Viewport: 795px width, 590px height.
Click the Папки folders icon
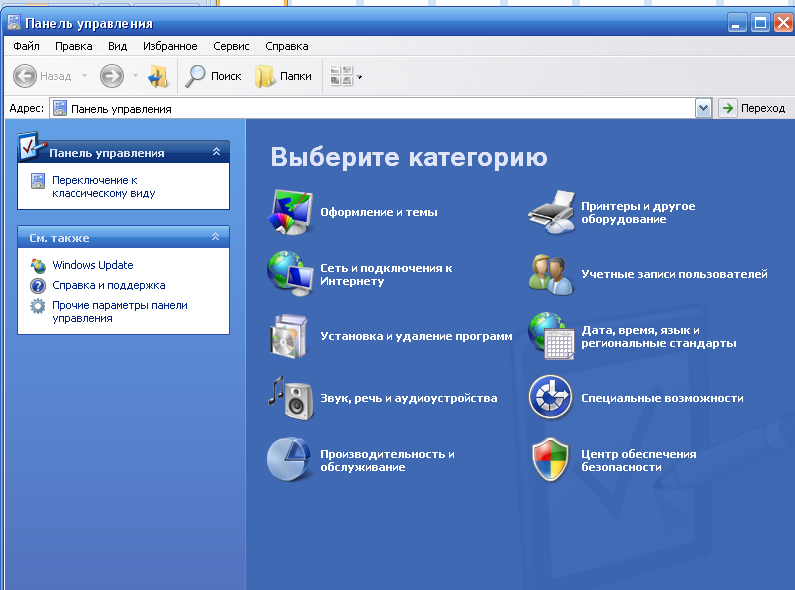(x=264, y=76)
